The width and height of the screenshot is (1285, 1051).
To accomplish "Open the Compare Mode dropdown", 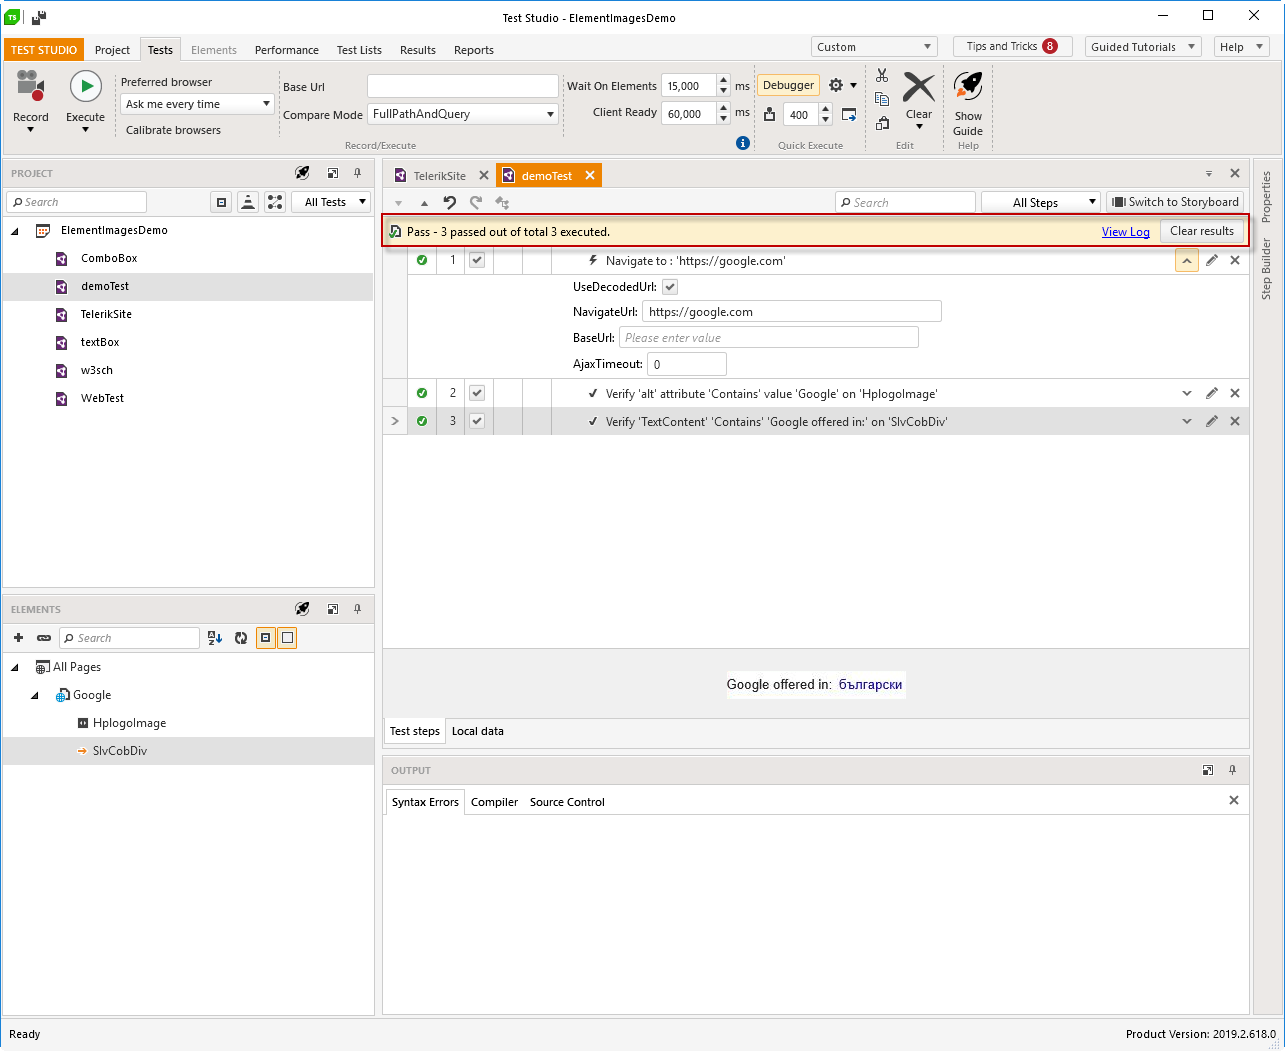I will coord(463,114).
